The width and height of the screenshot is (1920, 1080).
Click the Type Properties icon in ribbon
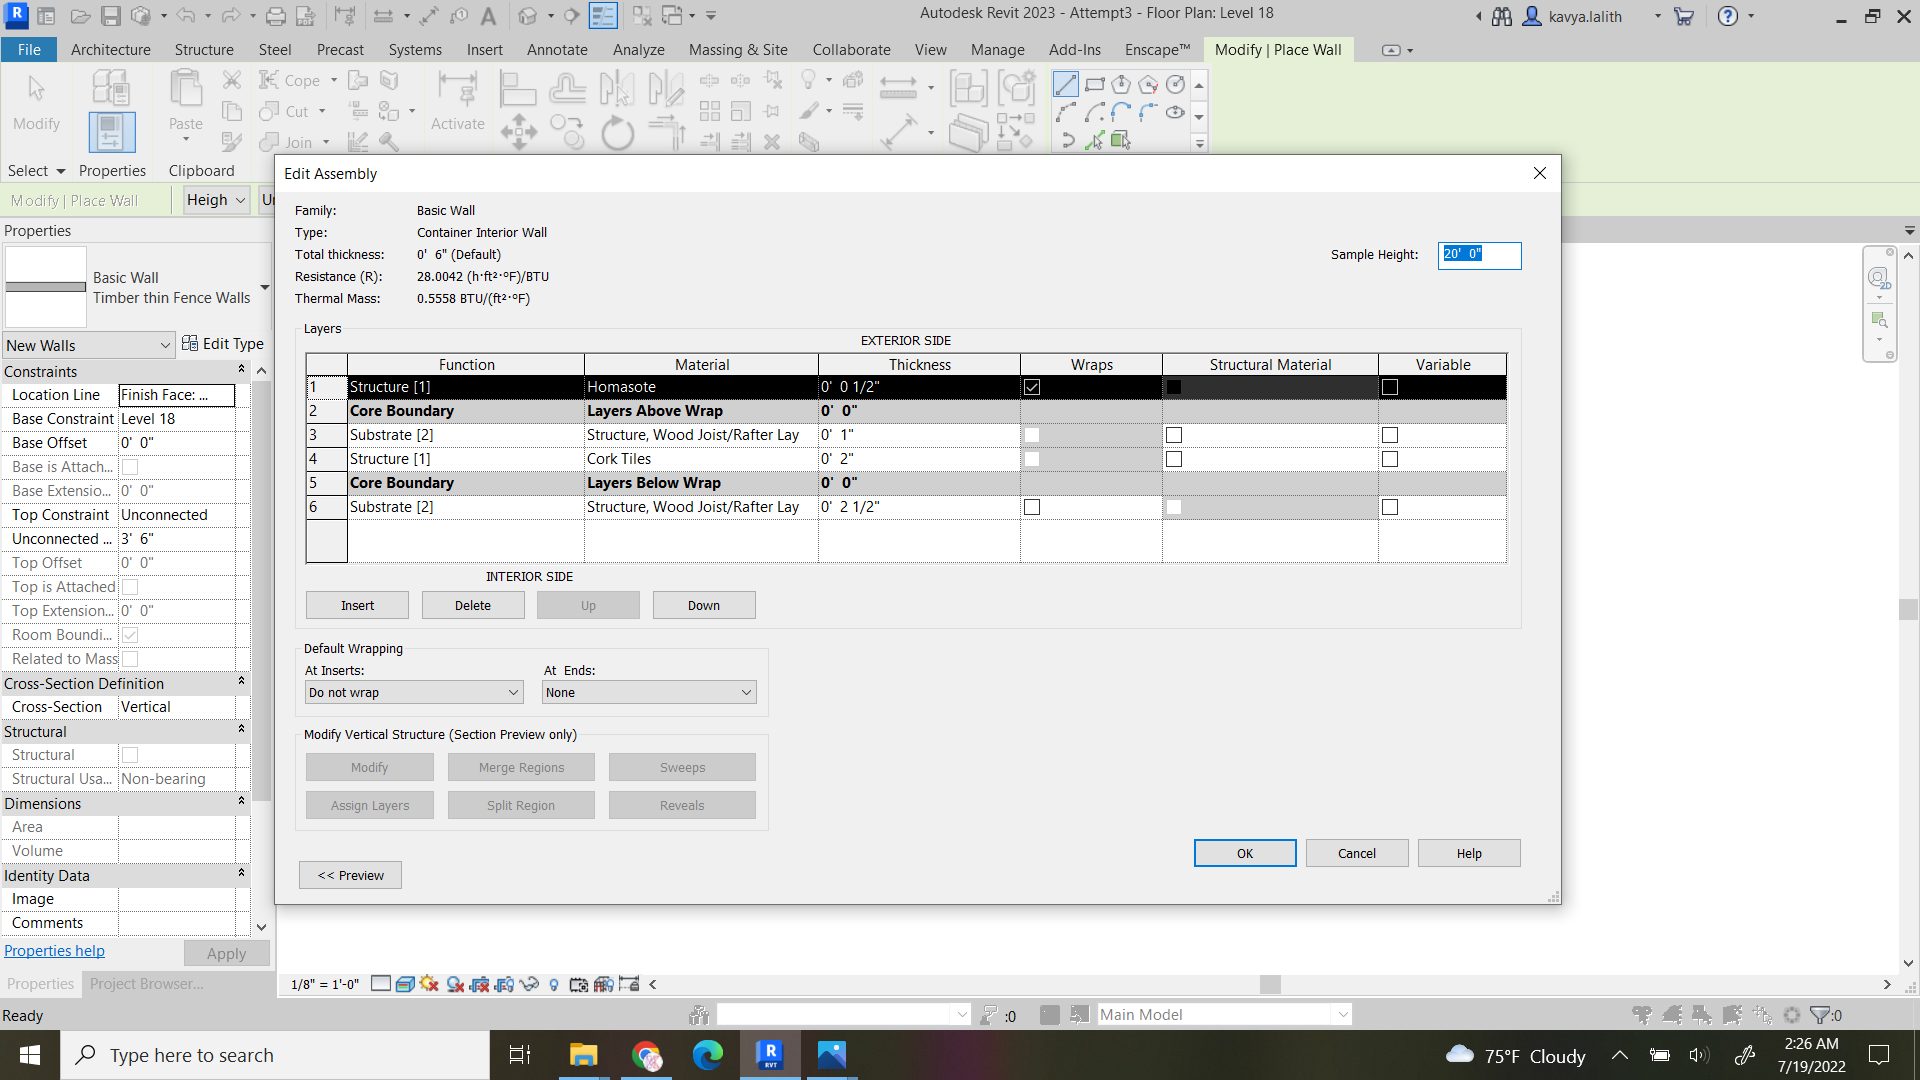click(x=111, y=88)
